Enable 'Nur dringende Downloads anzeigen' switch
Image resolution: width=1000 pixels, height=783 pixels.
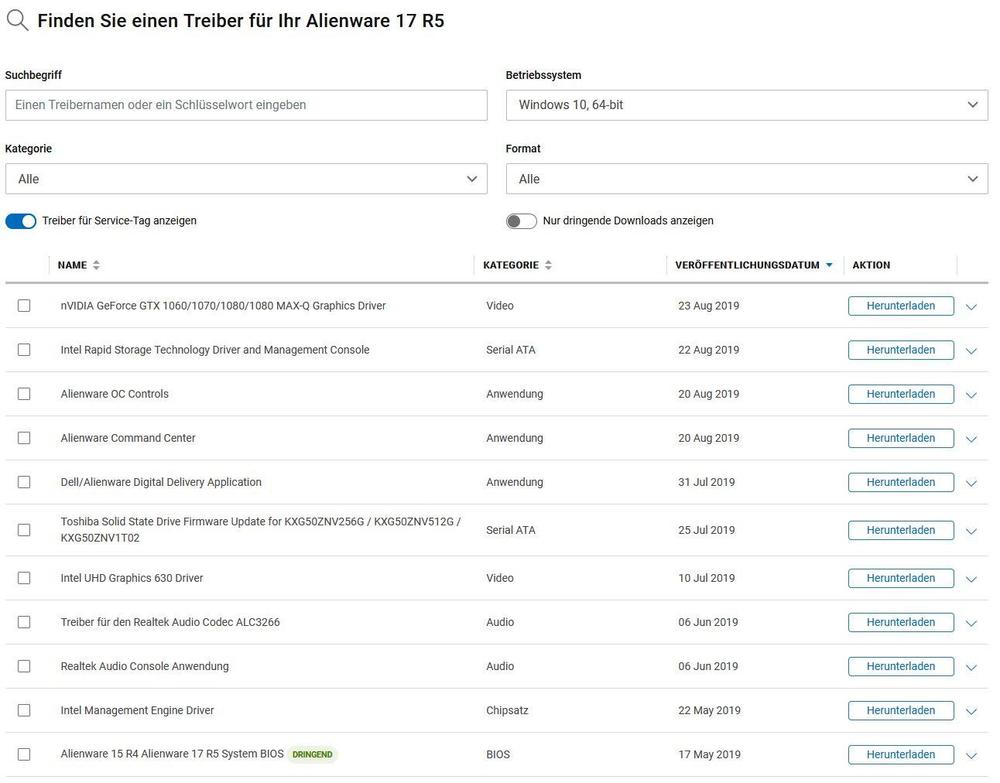tap(521, 221)
